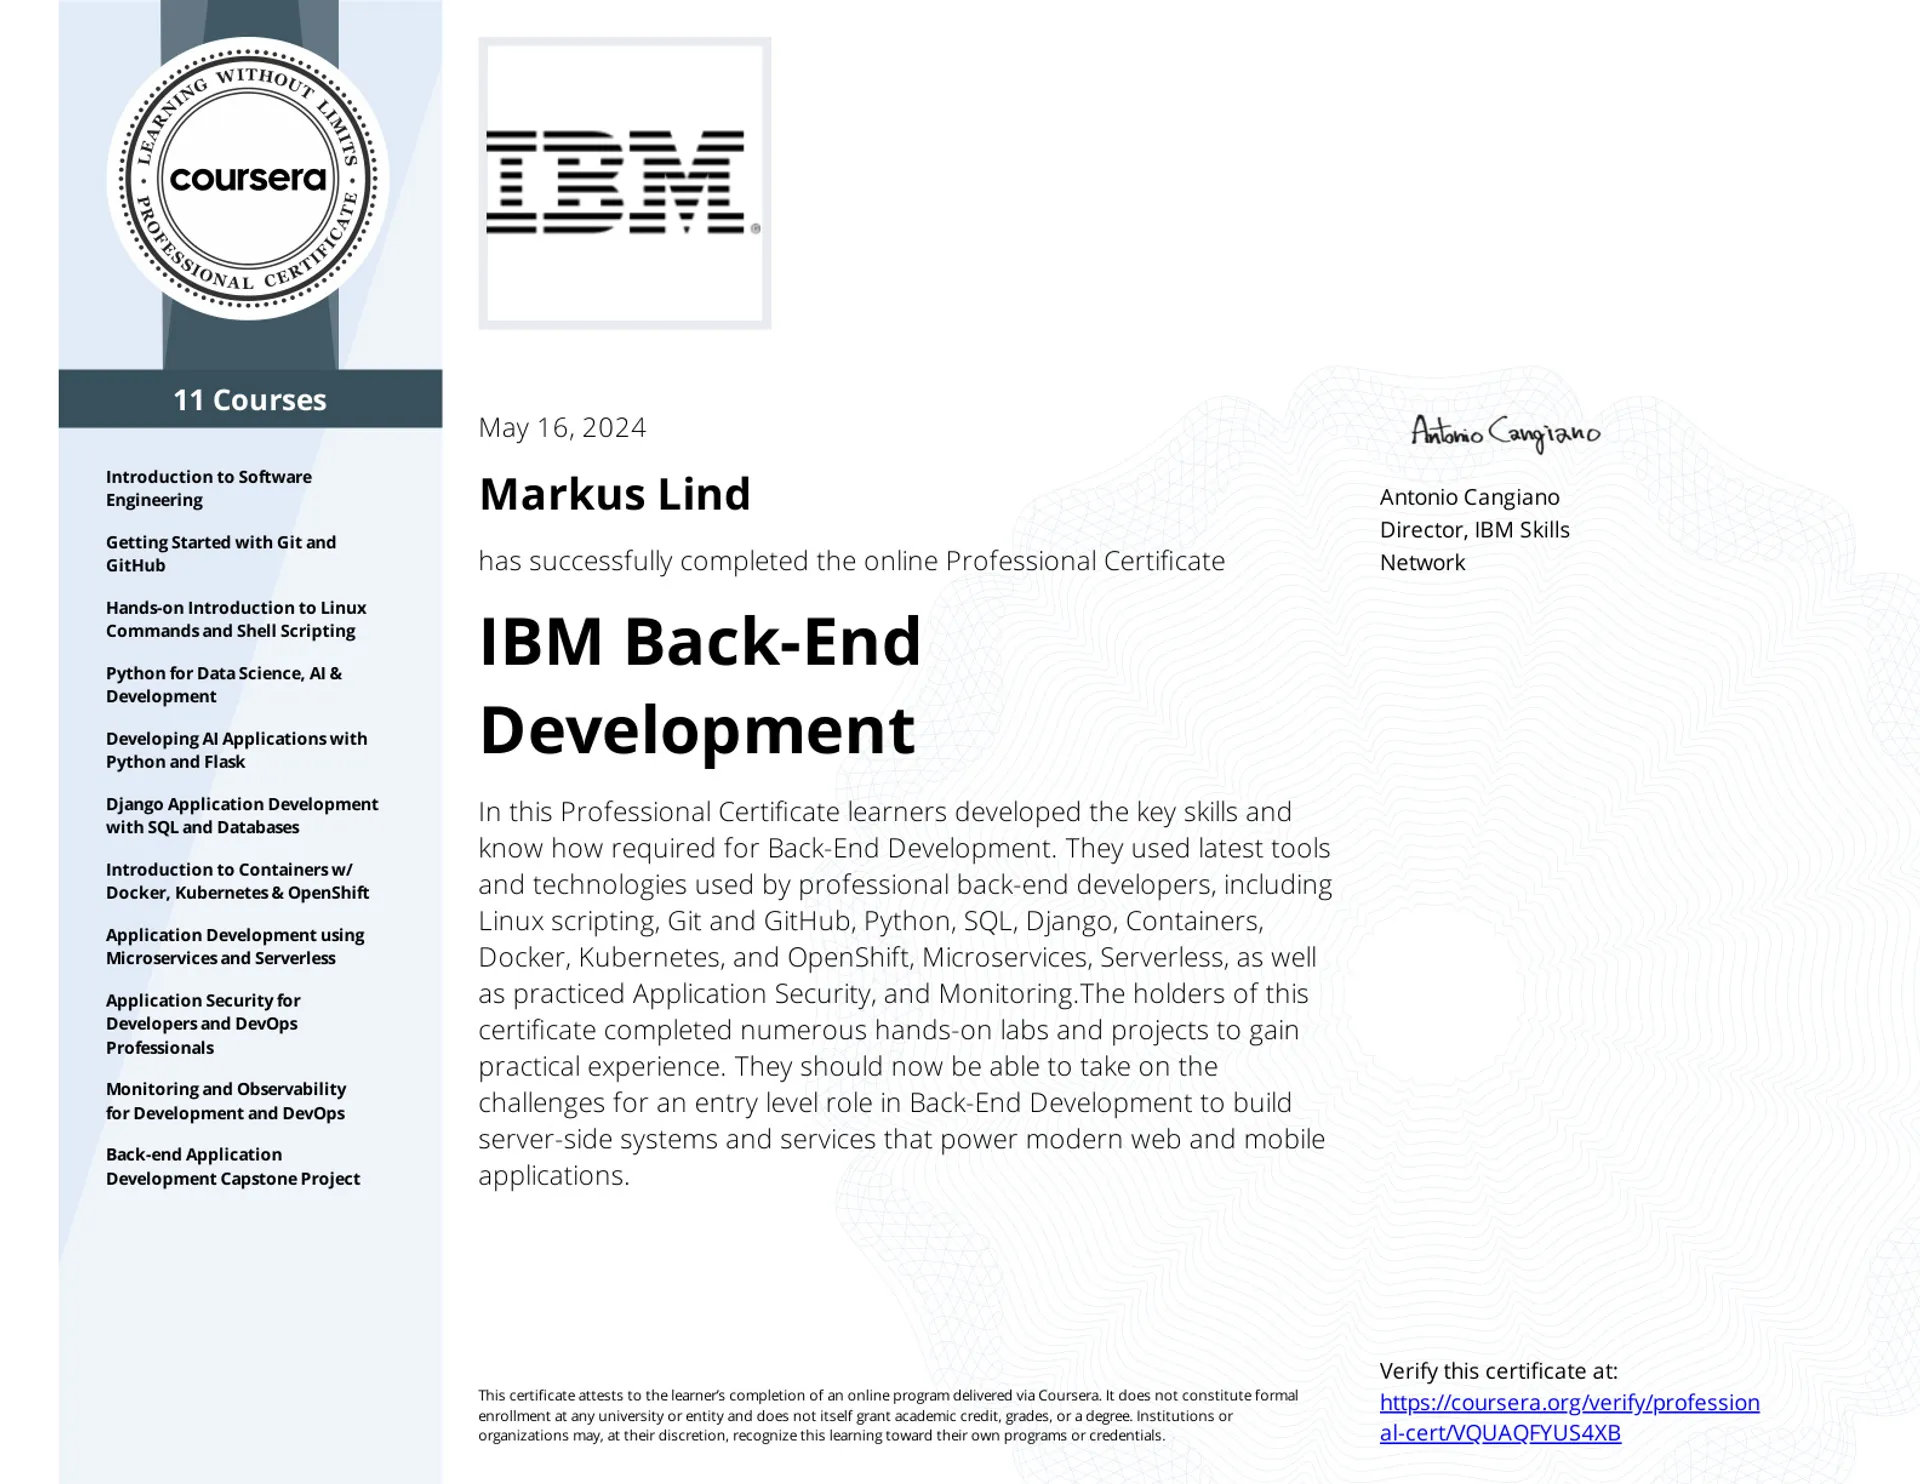
Task: Select the recipient name "Markus Lind"
Action: click(x=614, y=494)
